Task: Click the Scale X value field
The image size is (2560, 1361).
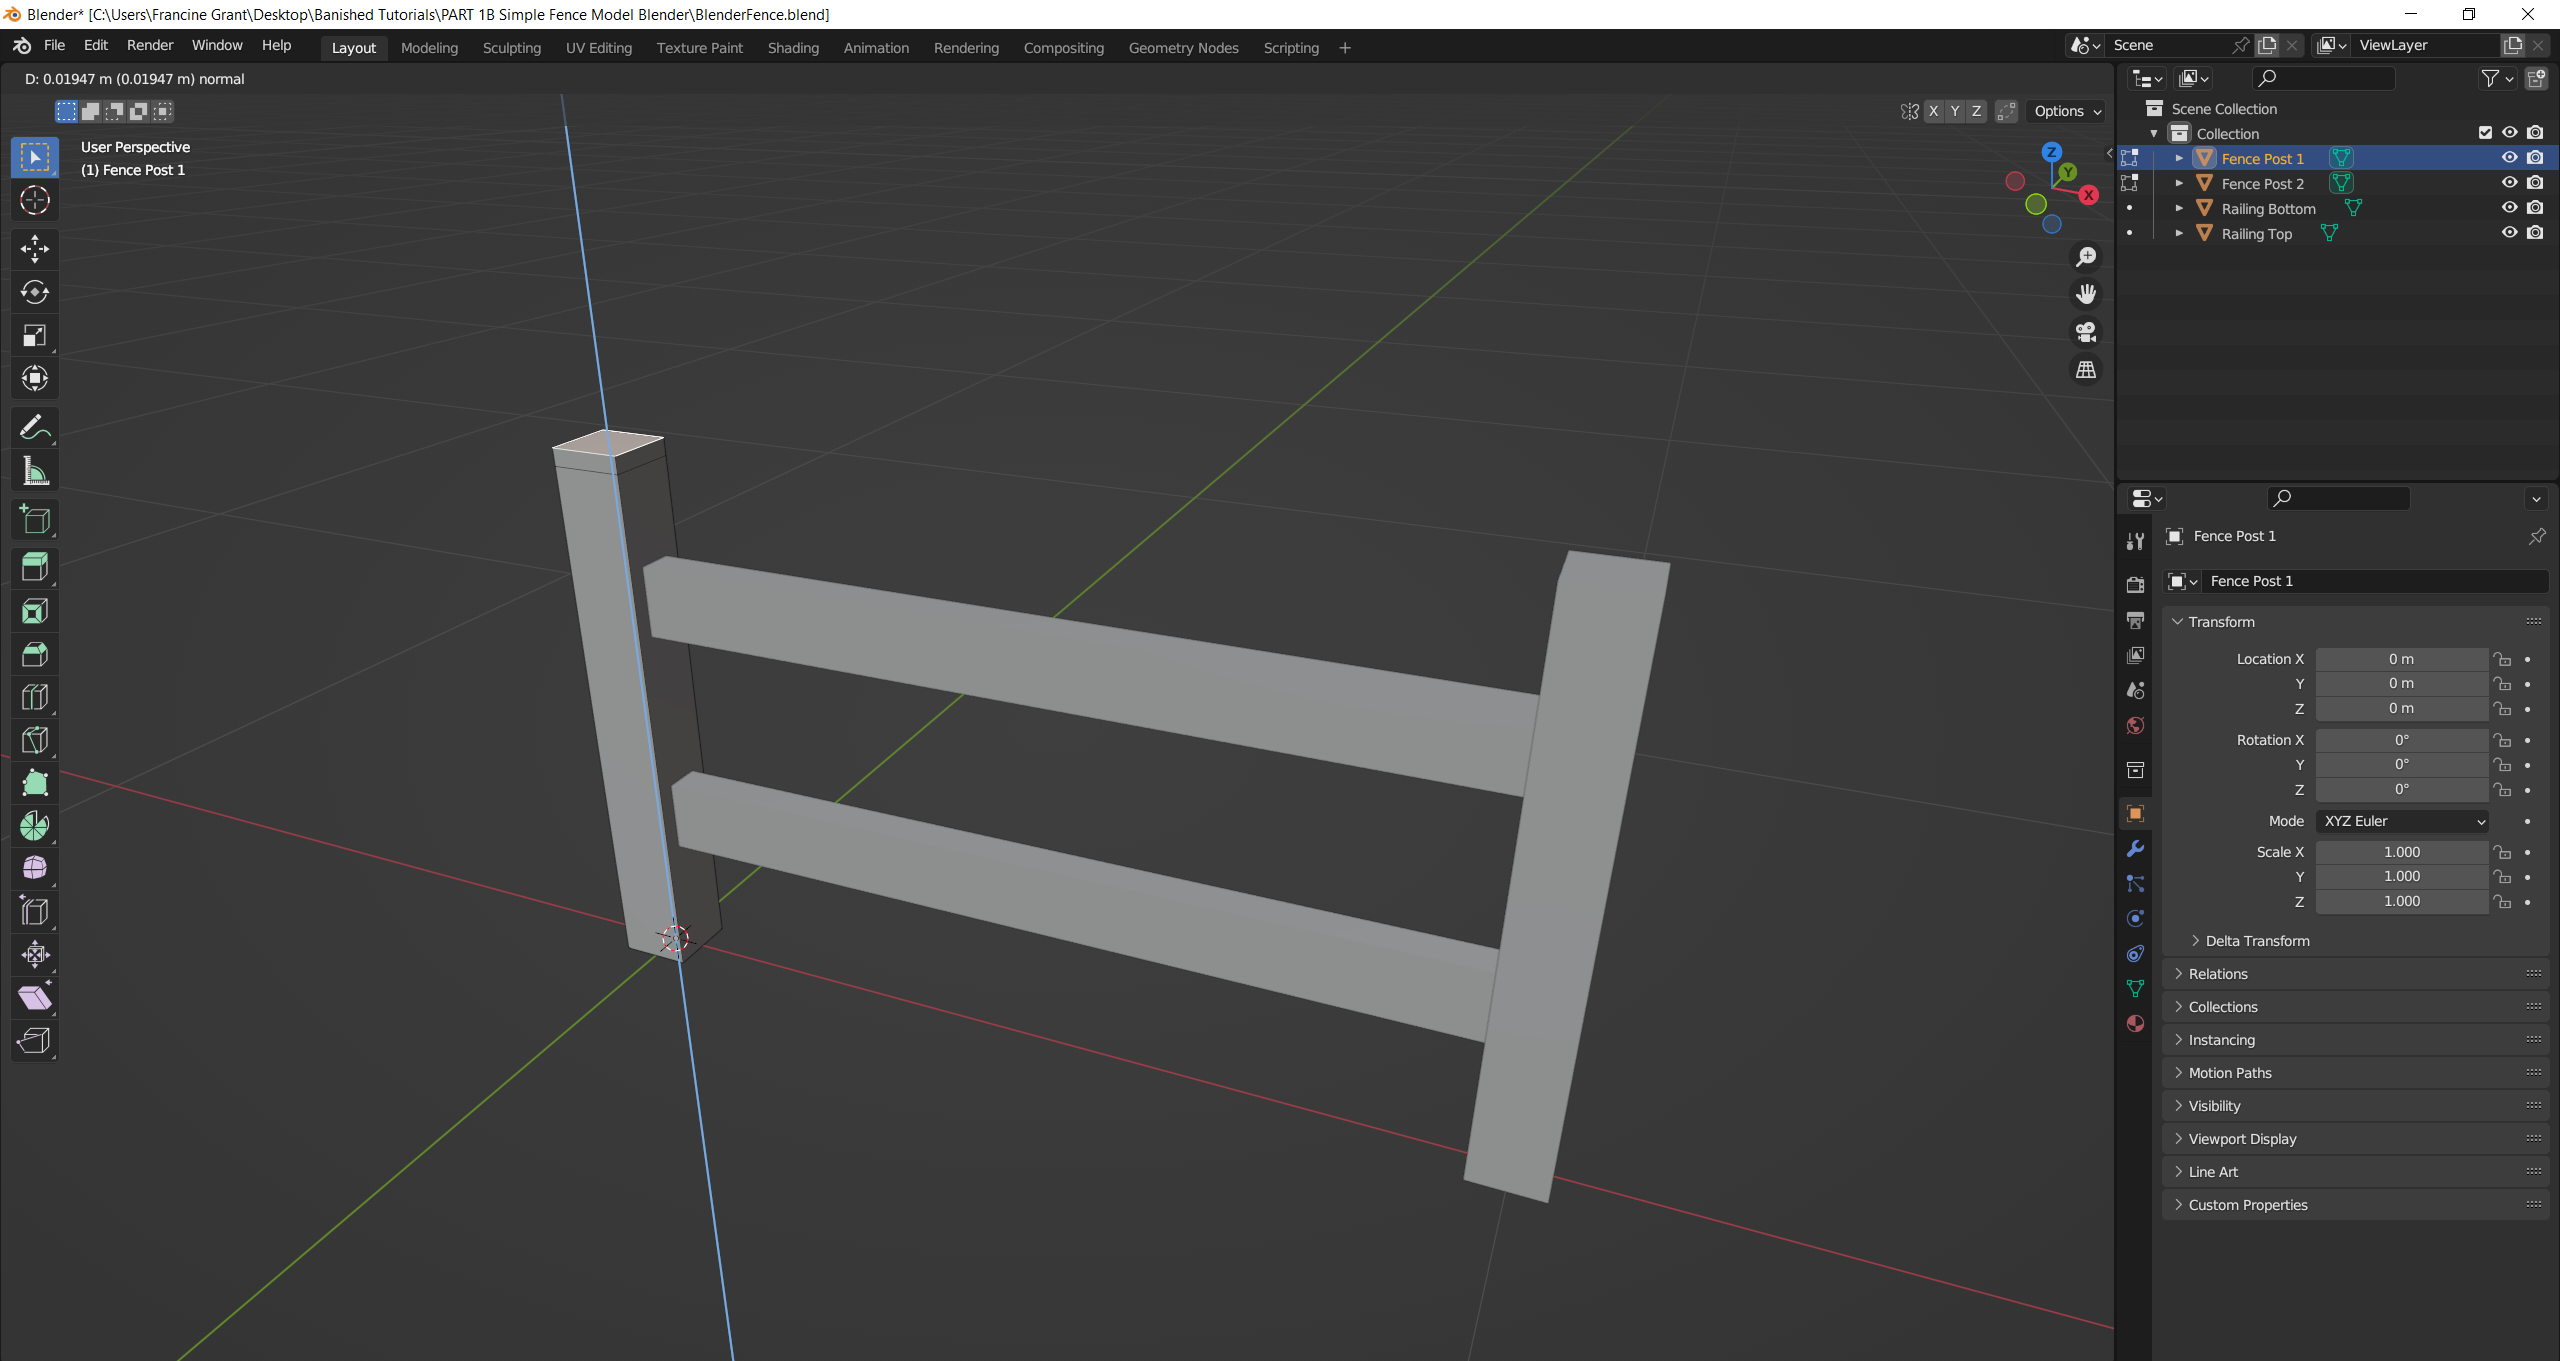Action: click(x=2401, y=852)
